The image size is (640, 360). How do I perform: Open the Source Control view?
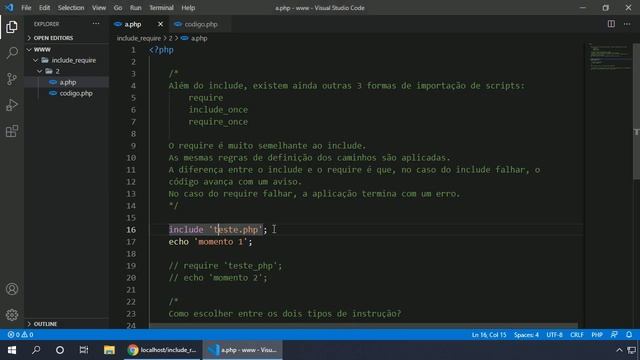pos(12,79)
